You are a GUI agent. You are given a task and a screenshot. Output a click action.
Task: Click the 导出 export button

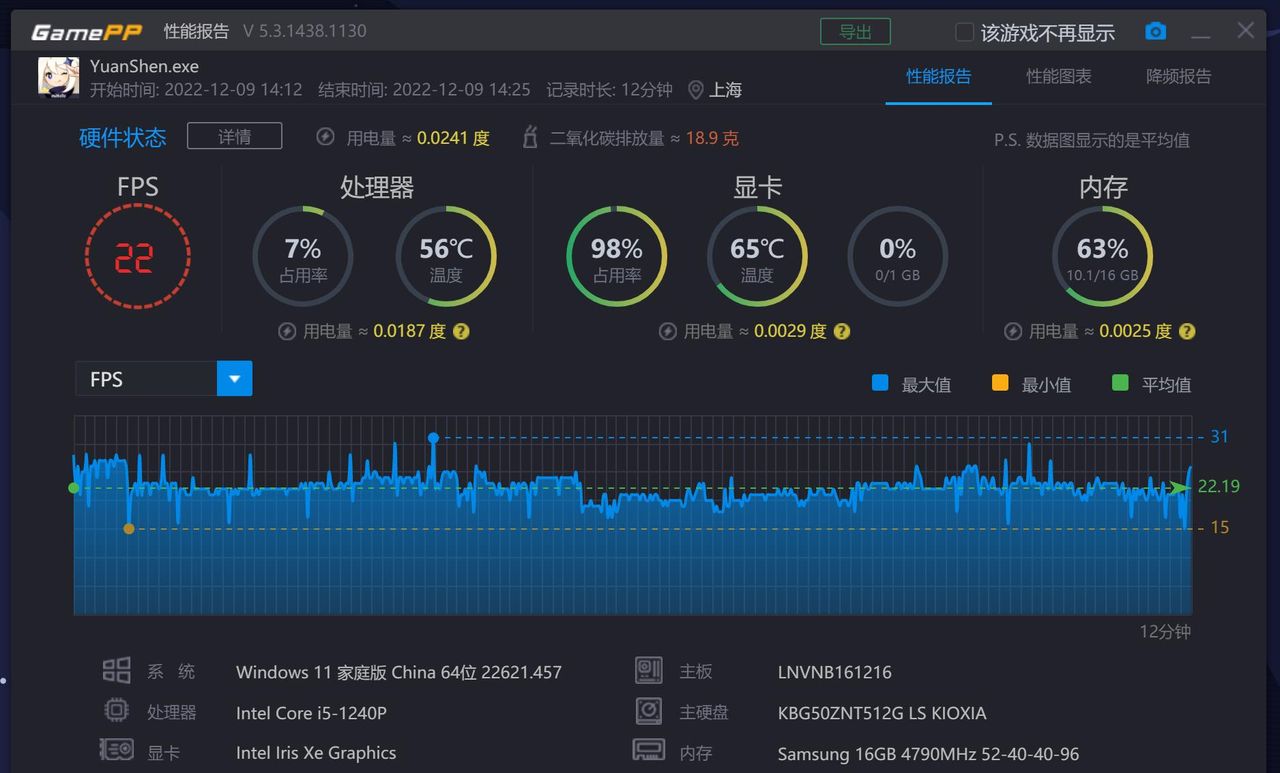click(x=855, y=31)
